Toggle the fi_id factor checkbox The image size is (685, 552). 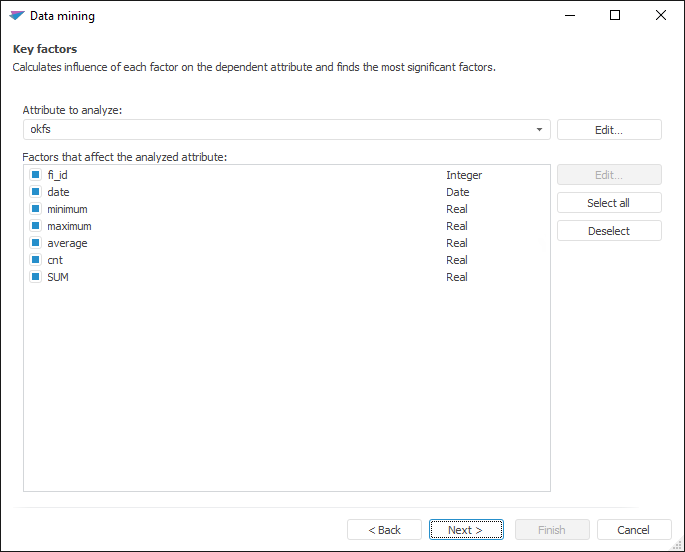click(36, 175)
